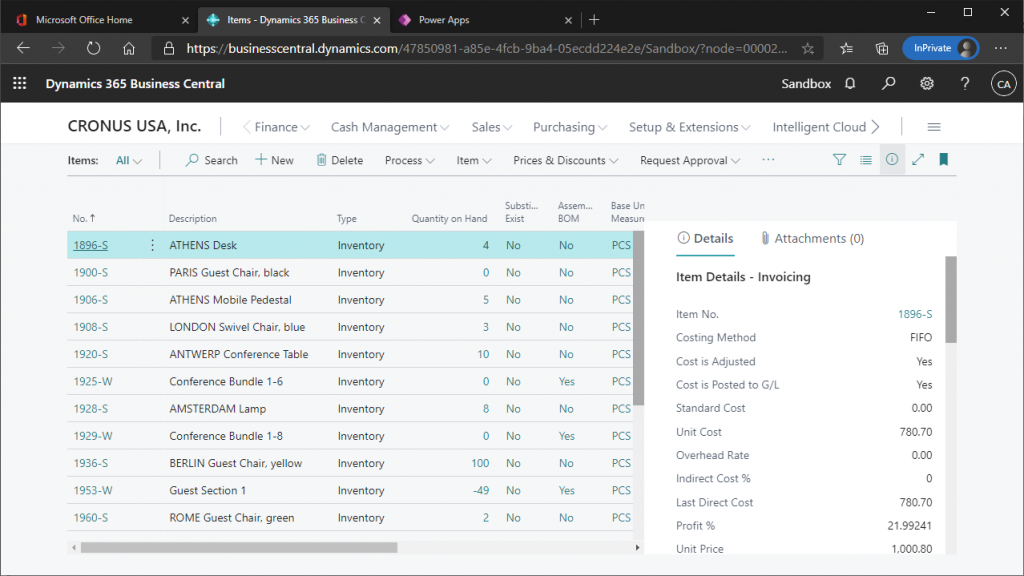The width and height of the screenshot is (1024, 576).
Task: Open item 1925-W link
Action: 93,381
